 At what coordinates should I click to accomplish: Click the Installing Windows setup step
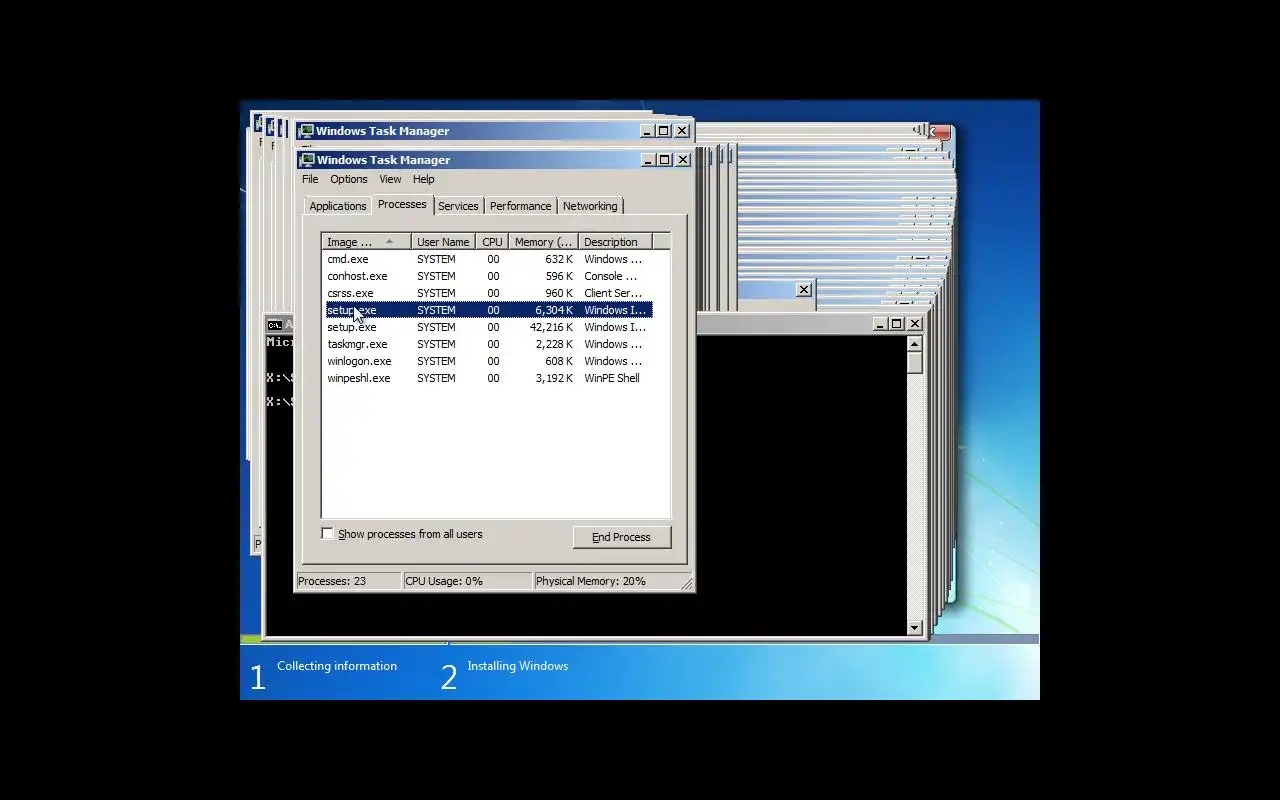click(x=517, y=666)
